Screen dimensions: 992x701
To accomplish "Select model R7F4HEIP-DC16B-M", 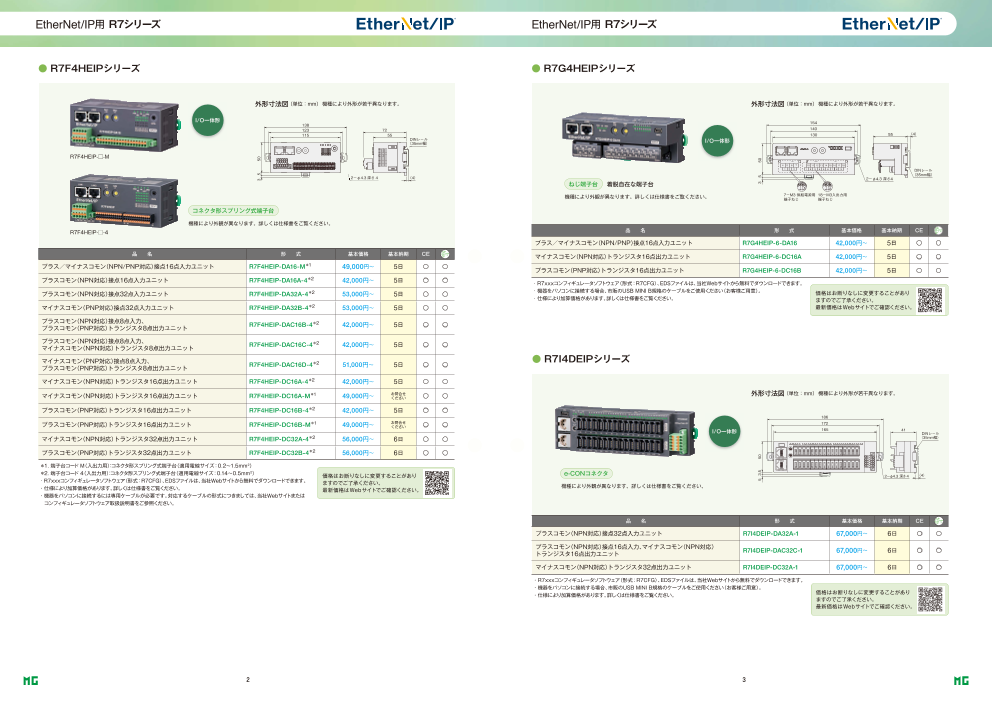I will (282, 425).
